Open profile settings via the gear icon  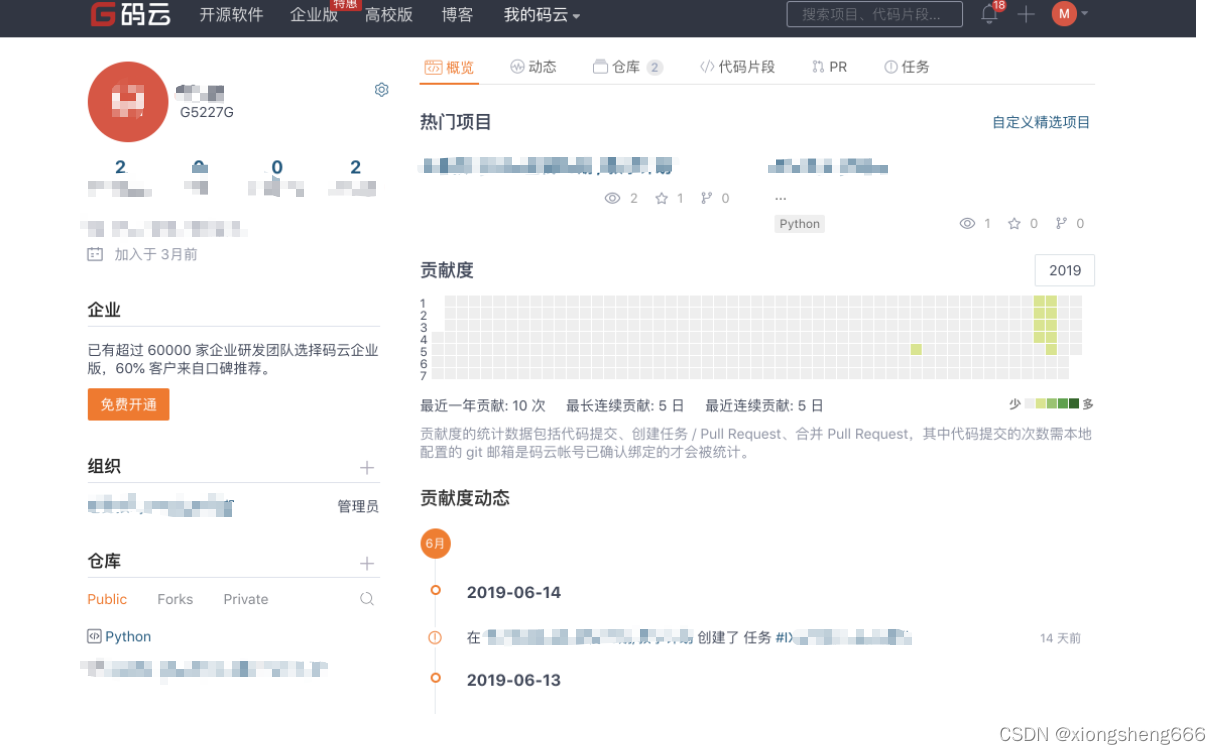[x=381, y=89]
